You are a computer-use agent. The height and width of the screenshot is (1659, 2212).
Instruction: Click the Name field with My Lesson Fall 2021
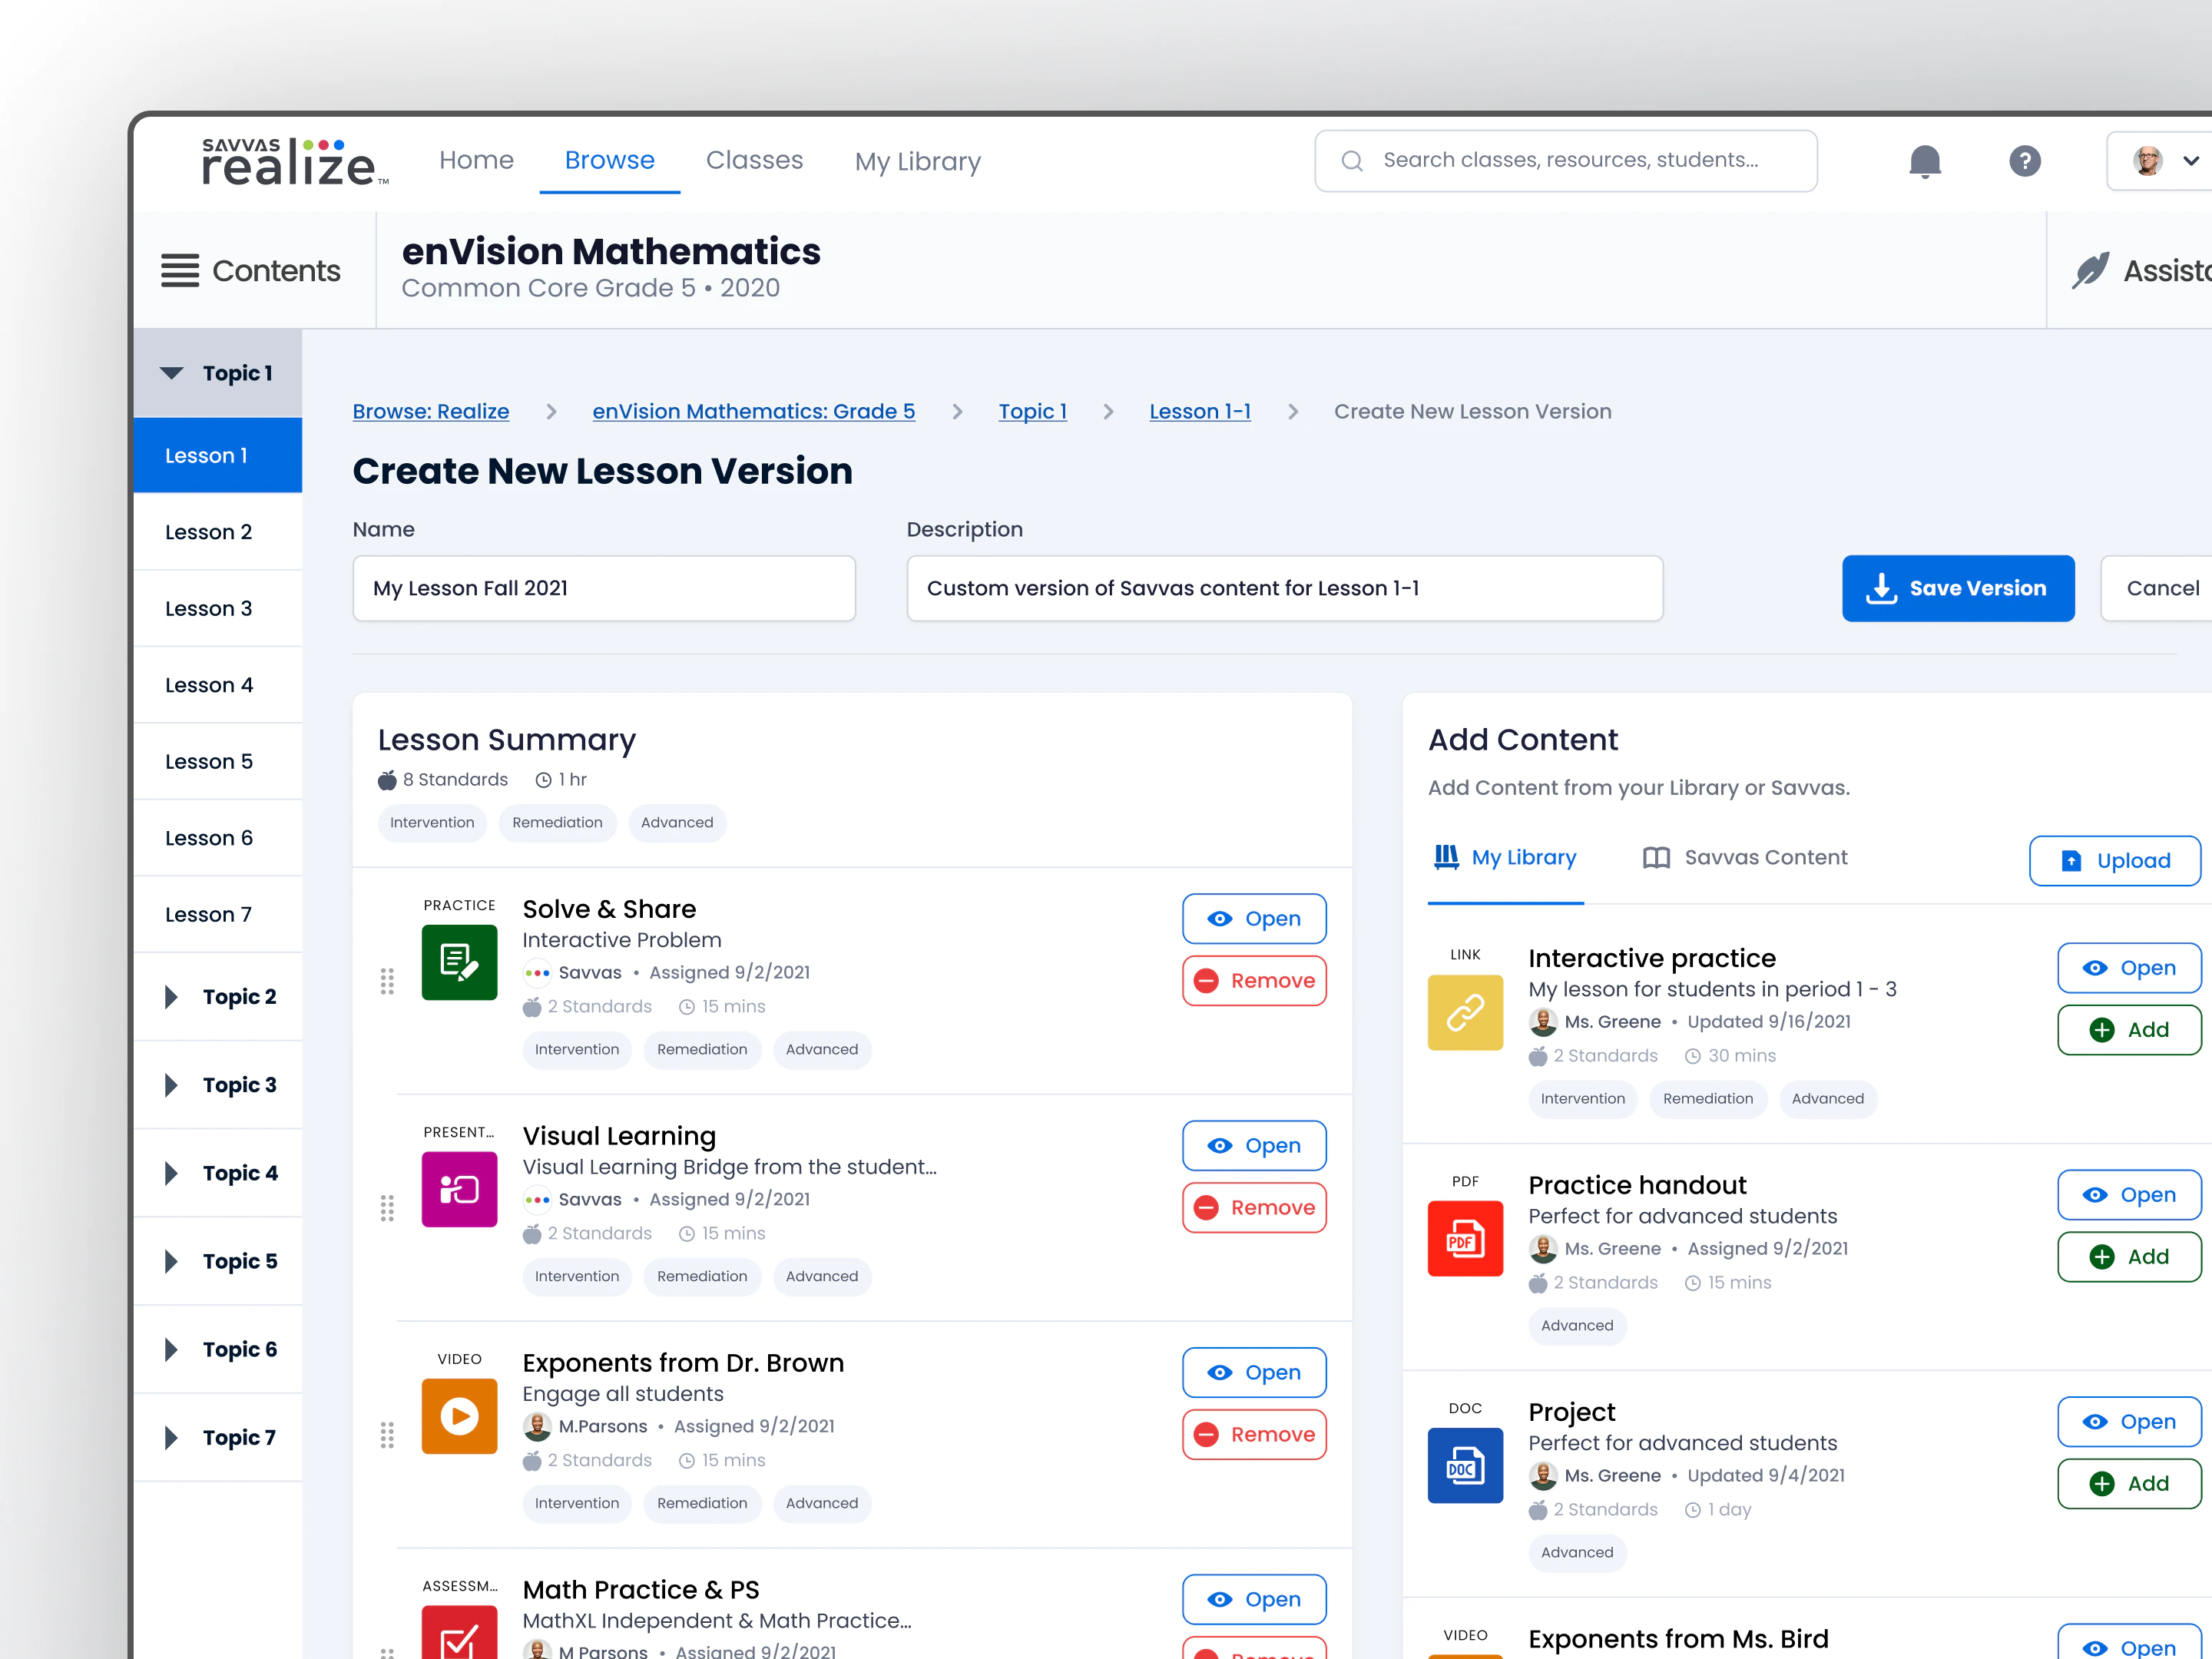(x=604, y=588)
